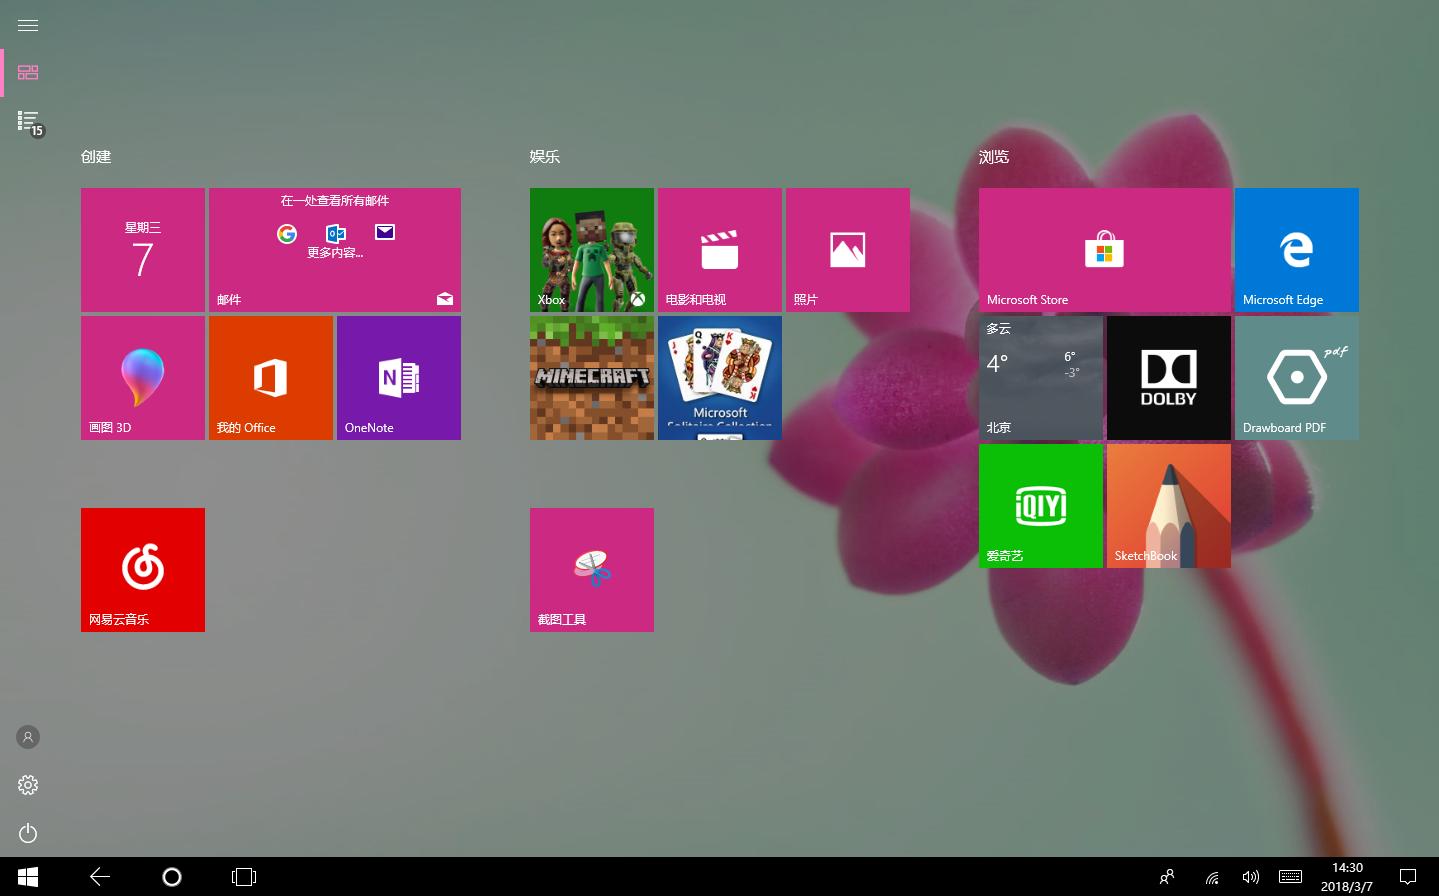1439x896 pixels.
Task: Expand the Start navigation hamburger menu
Action: (x=27, y=25)
